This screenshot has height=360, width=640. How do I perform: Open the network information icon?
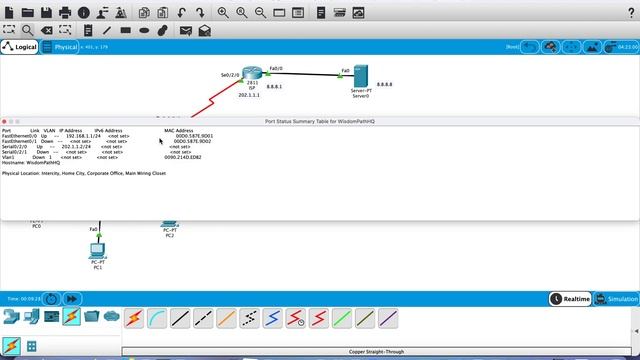84,13
